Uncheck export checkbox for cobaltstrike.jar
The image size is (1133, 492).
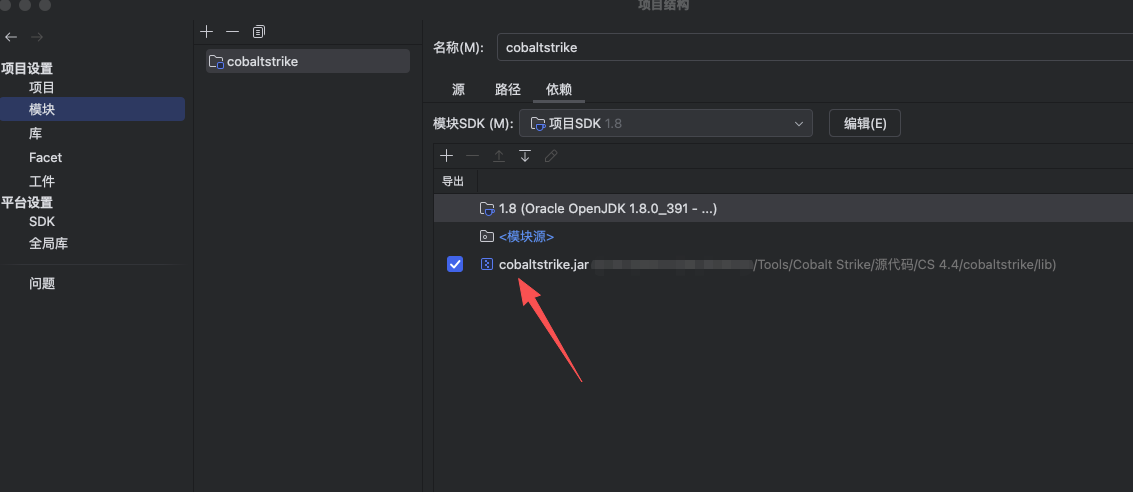pyautogui.click(x=455, y=264)
